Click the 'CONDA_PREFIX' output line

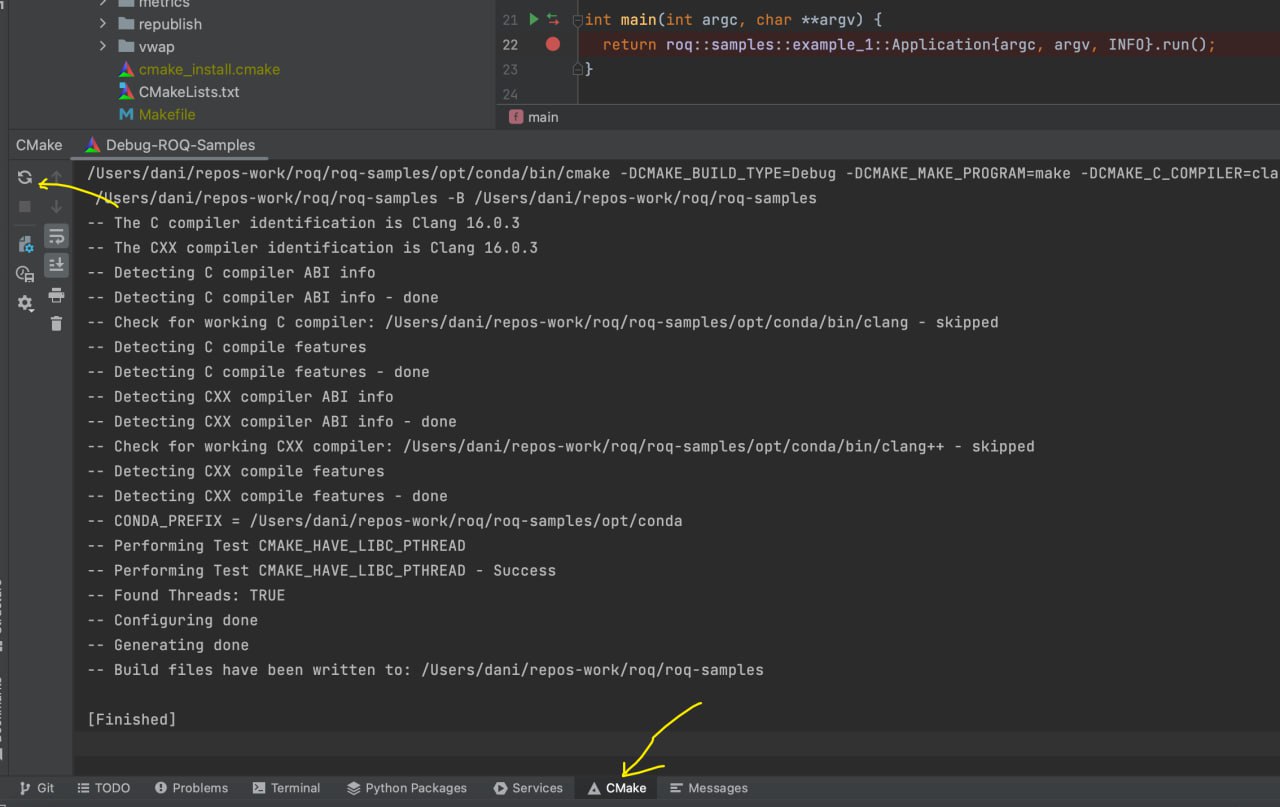click(385, 521)
